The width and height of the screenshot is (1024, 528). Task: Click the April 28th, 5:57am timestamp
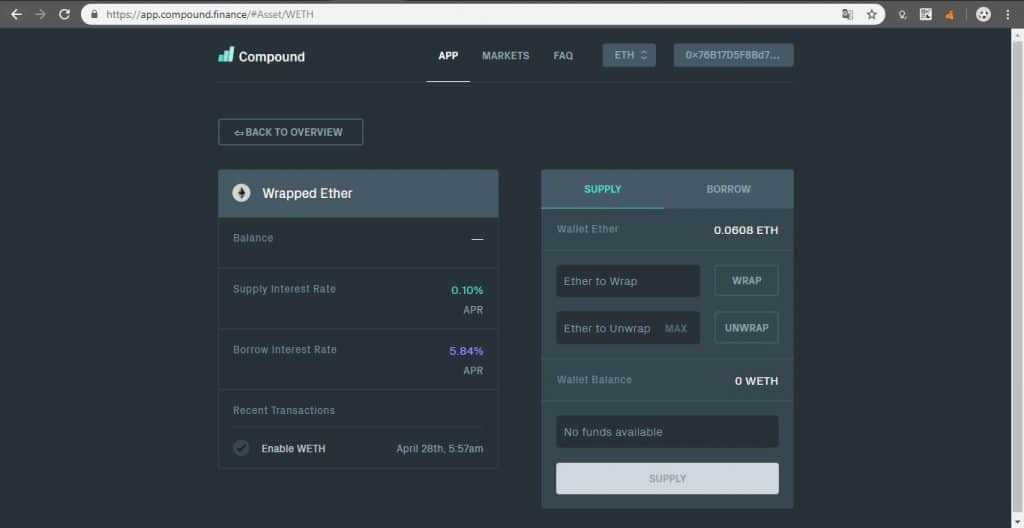click(x=440, y=448)
